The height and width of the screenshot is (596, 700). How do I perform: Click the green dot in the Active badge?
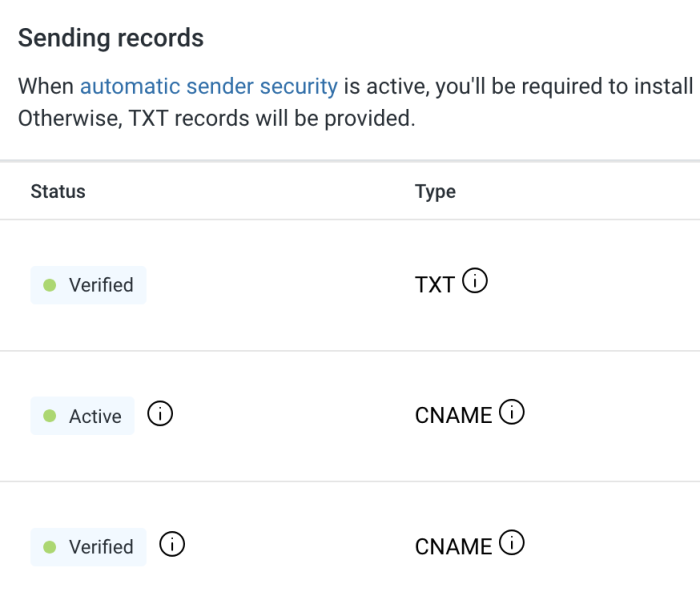(x=50, y=416)
